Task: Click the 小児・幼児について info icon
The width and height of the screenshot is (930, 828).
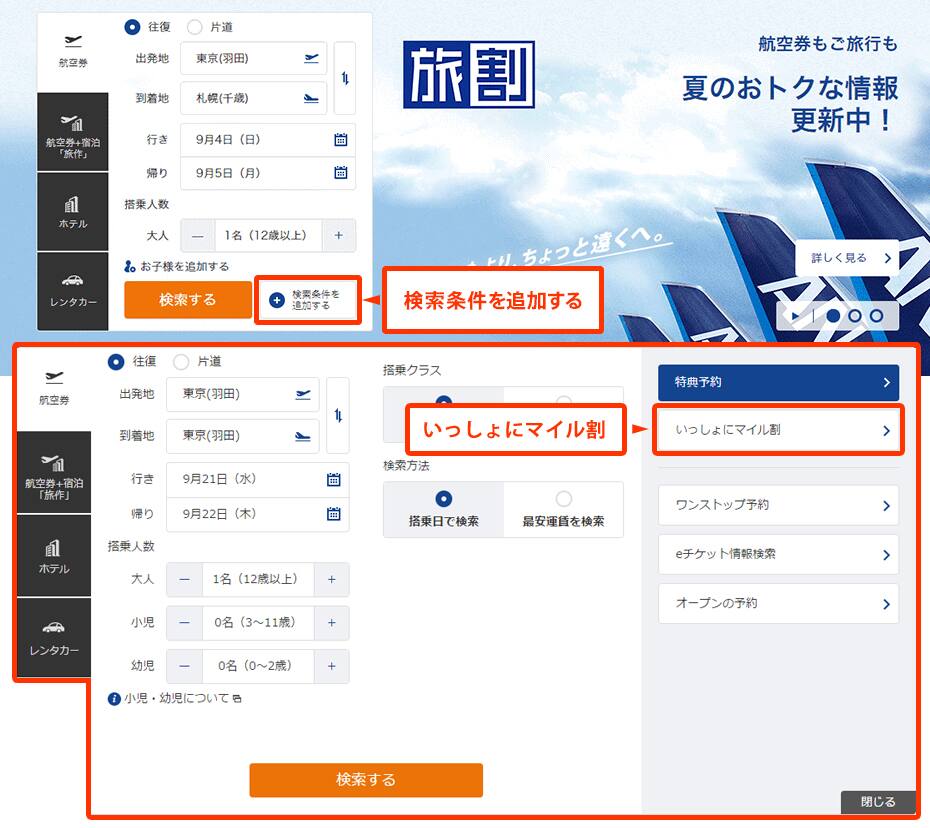Action: click(114, 698)
